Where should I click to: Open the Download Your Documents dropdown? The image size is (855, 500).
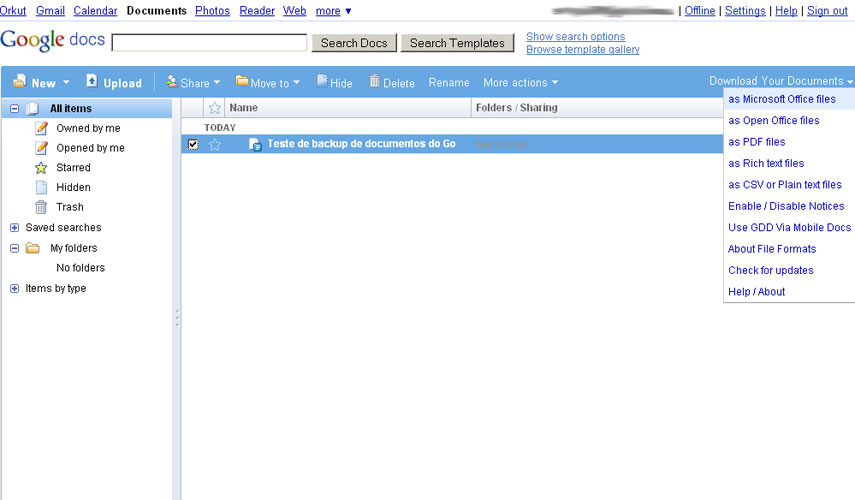[x=781, y=81]
